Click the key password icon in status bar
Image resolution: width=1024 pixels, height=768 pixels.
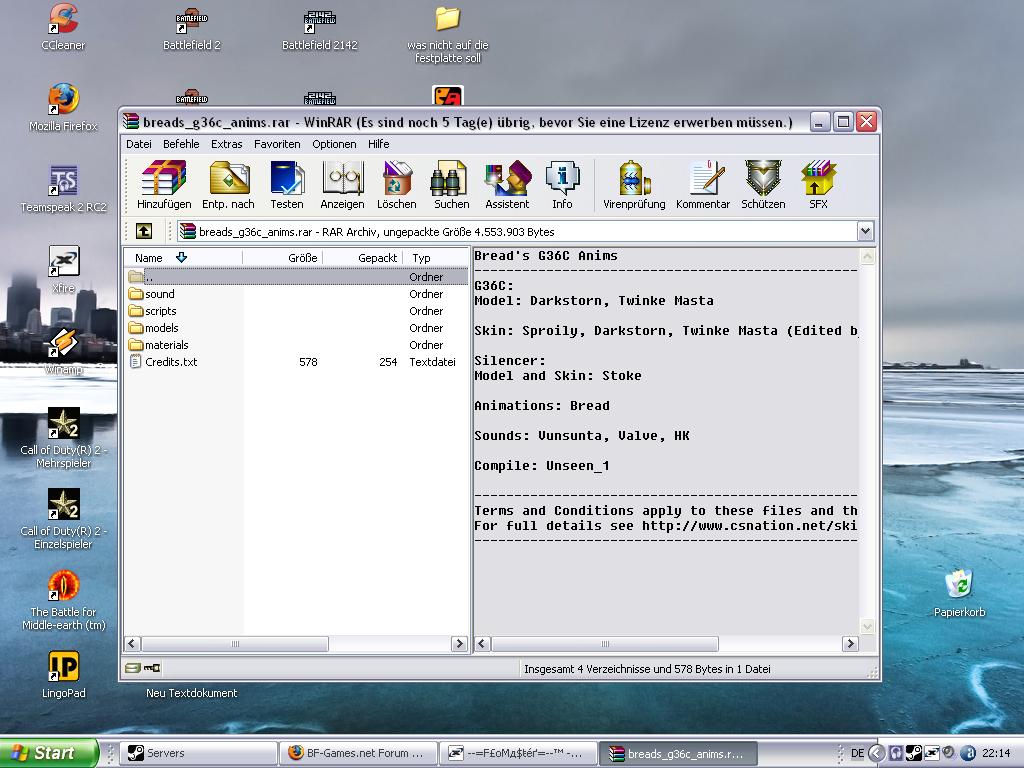click(152, 668)
